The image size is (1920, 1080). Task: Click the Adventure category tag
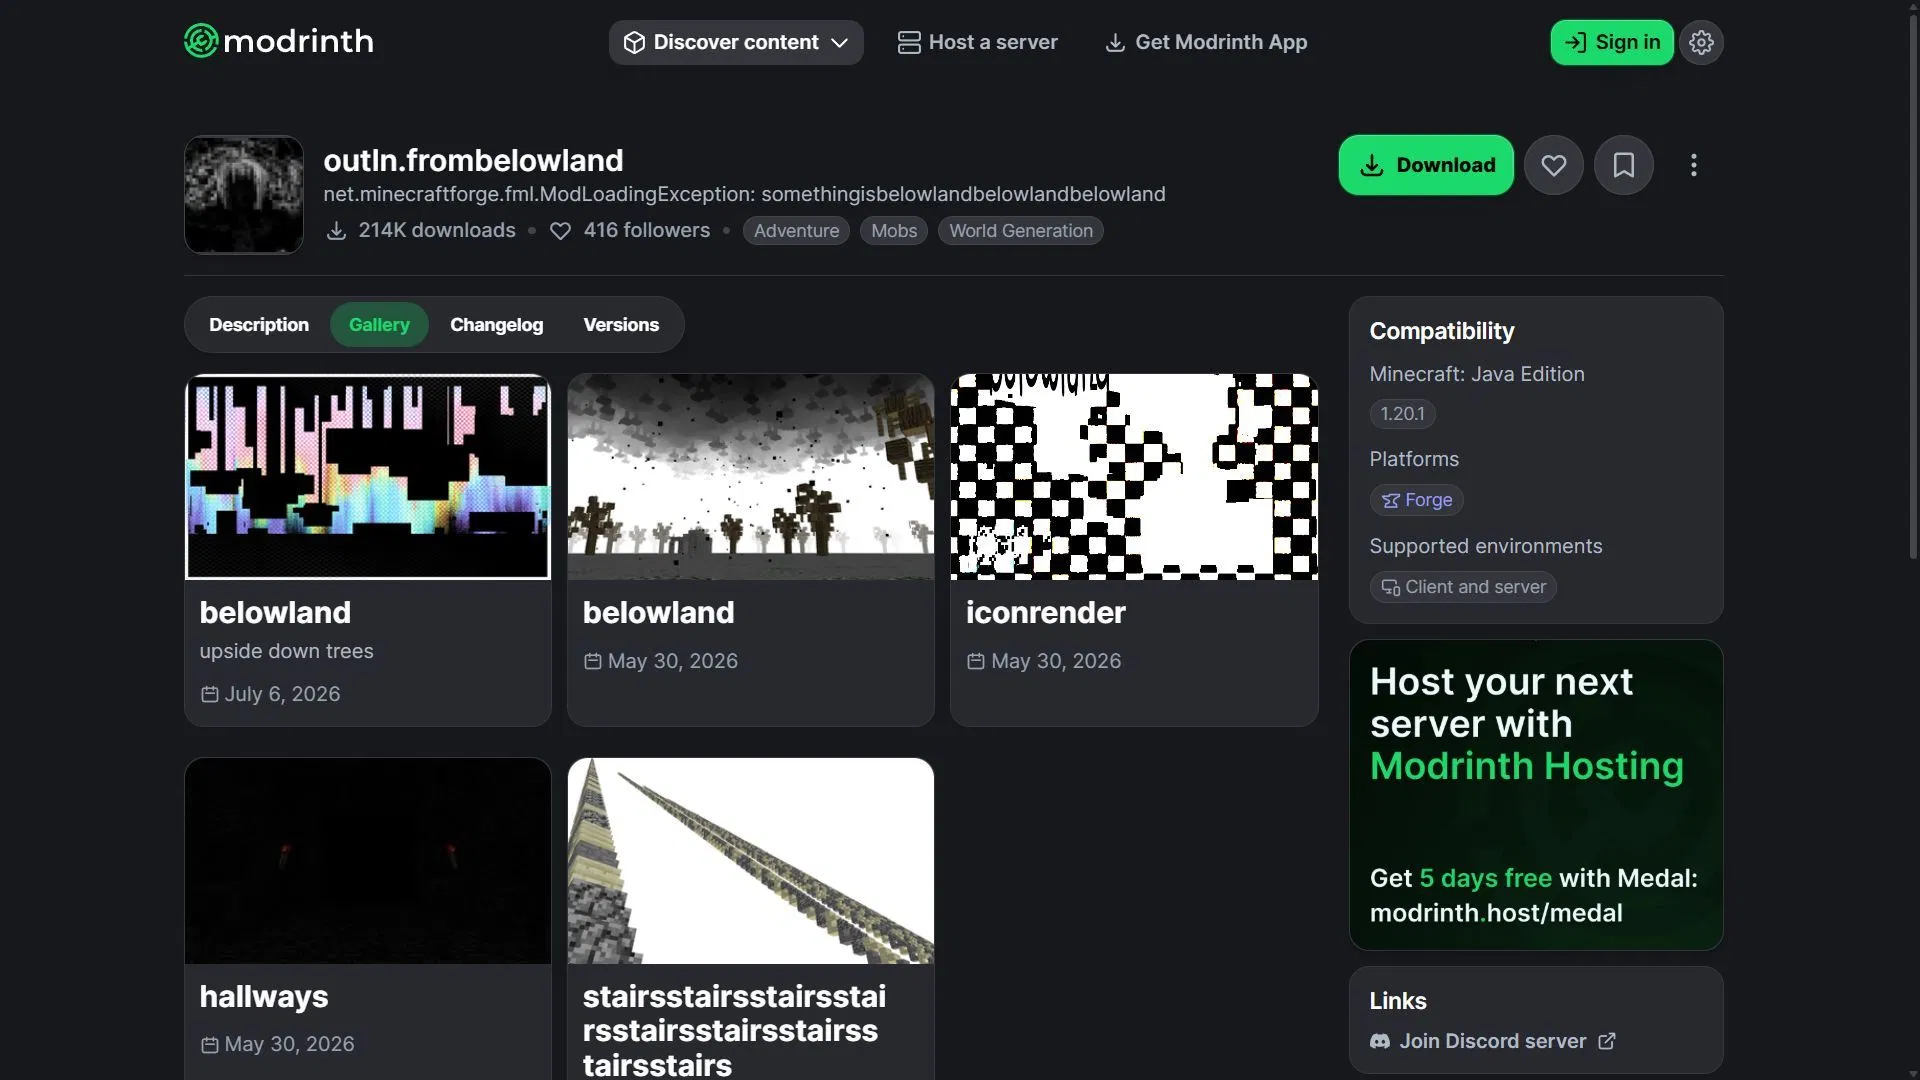pyautogui.click(x=796, y=231)
